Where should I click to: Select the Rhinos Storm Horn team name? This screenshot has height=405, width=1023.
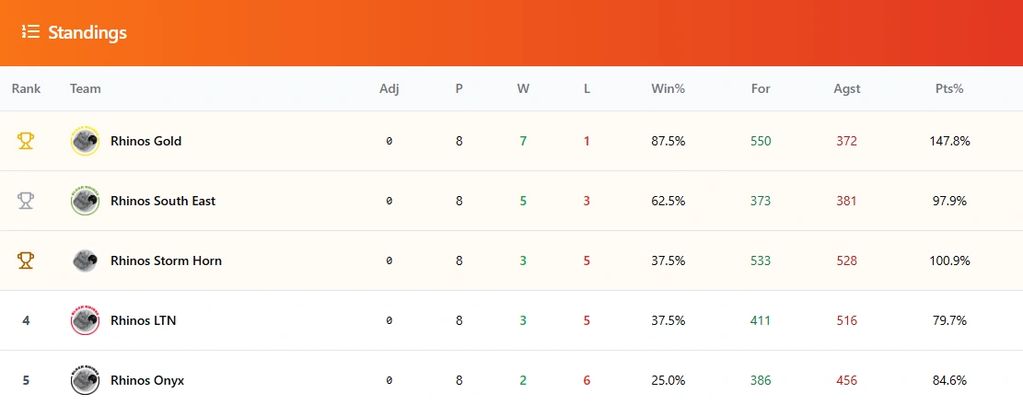(166, 261)
